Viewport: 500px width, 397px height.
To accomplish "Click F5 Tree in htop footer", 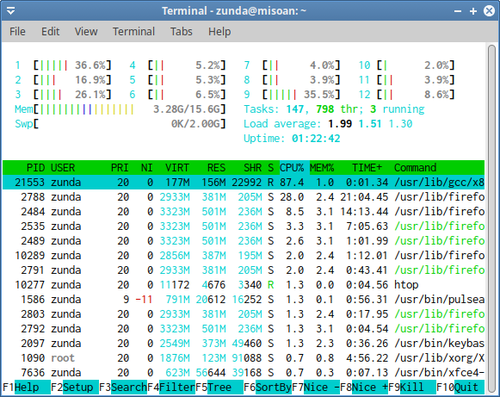I will 219,387.
